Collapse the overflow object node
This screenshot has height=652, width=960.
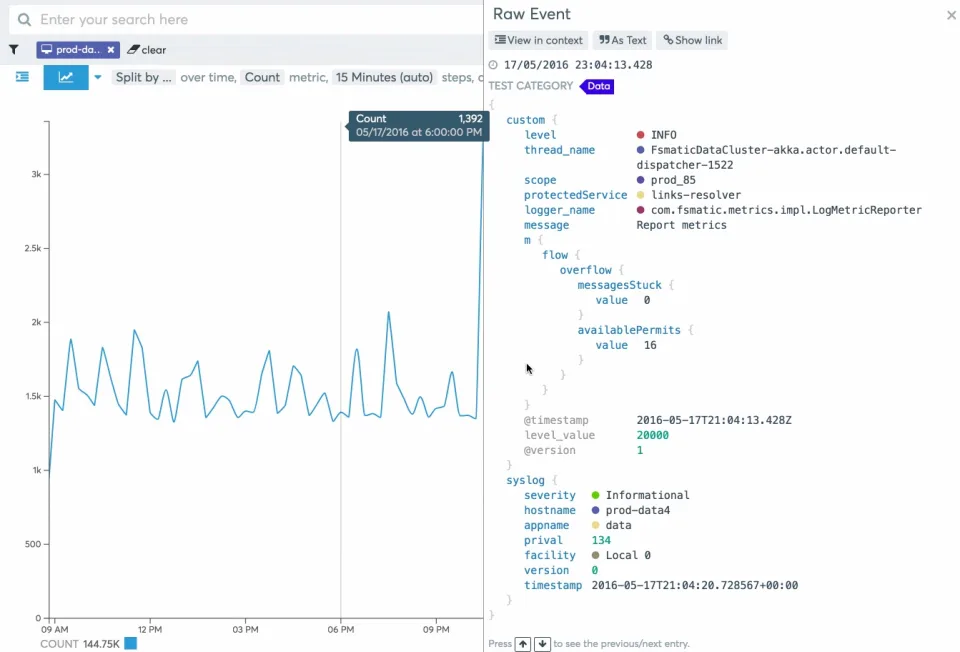(x=585, y=270)
